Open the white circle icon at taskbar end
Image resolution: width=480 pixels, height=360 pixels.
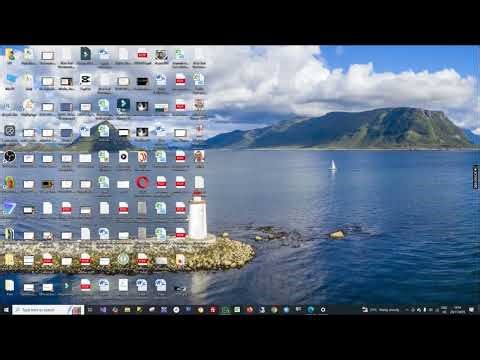(x=323, y=310)
